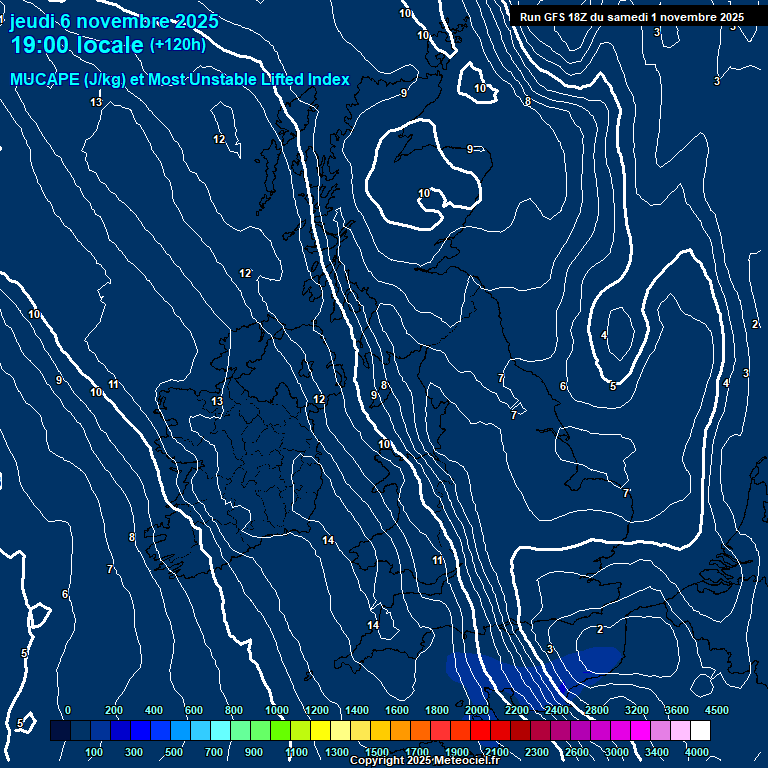The image size is (768, 768).
Task: Click the white 4000 legend color swatch
Action: pos(700,731)
